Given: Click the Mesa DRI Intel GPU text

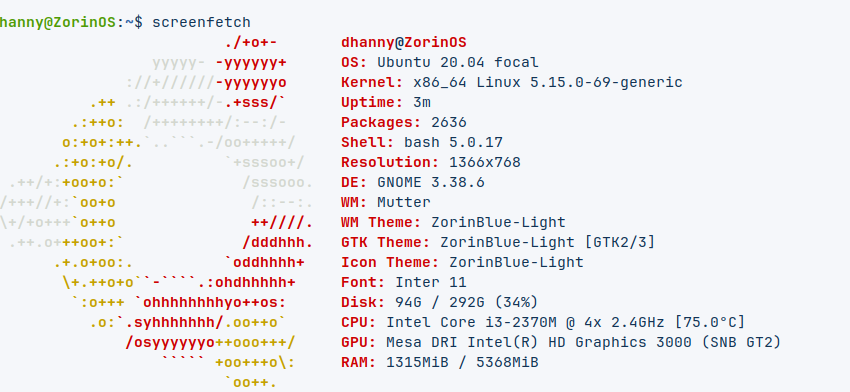Looking at the screenshot, I should pyautogui.click(x=583, y=343).
